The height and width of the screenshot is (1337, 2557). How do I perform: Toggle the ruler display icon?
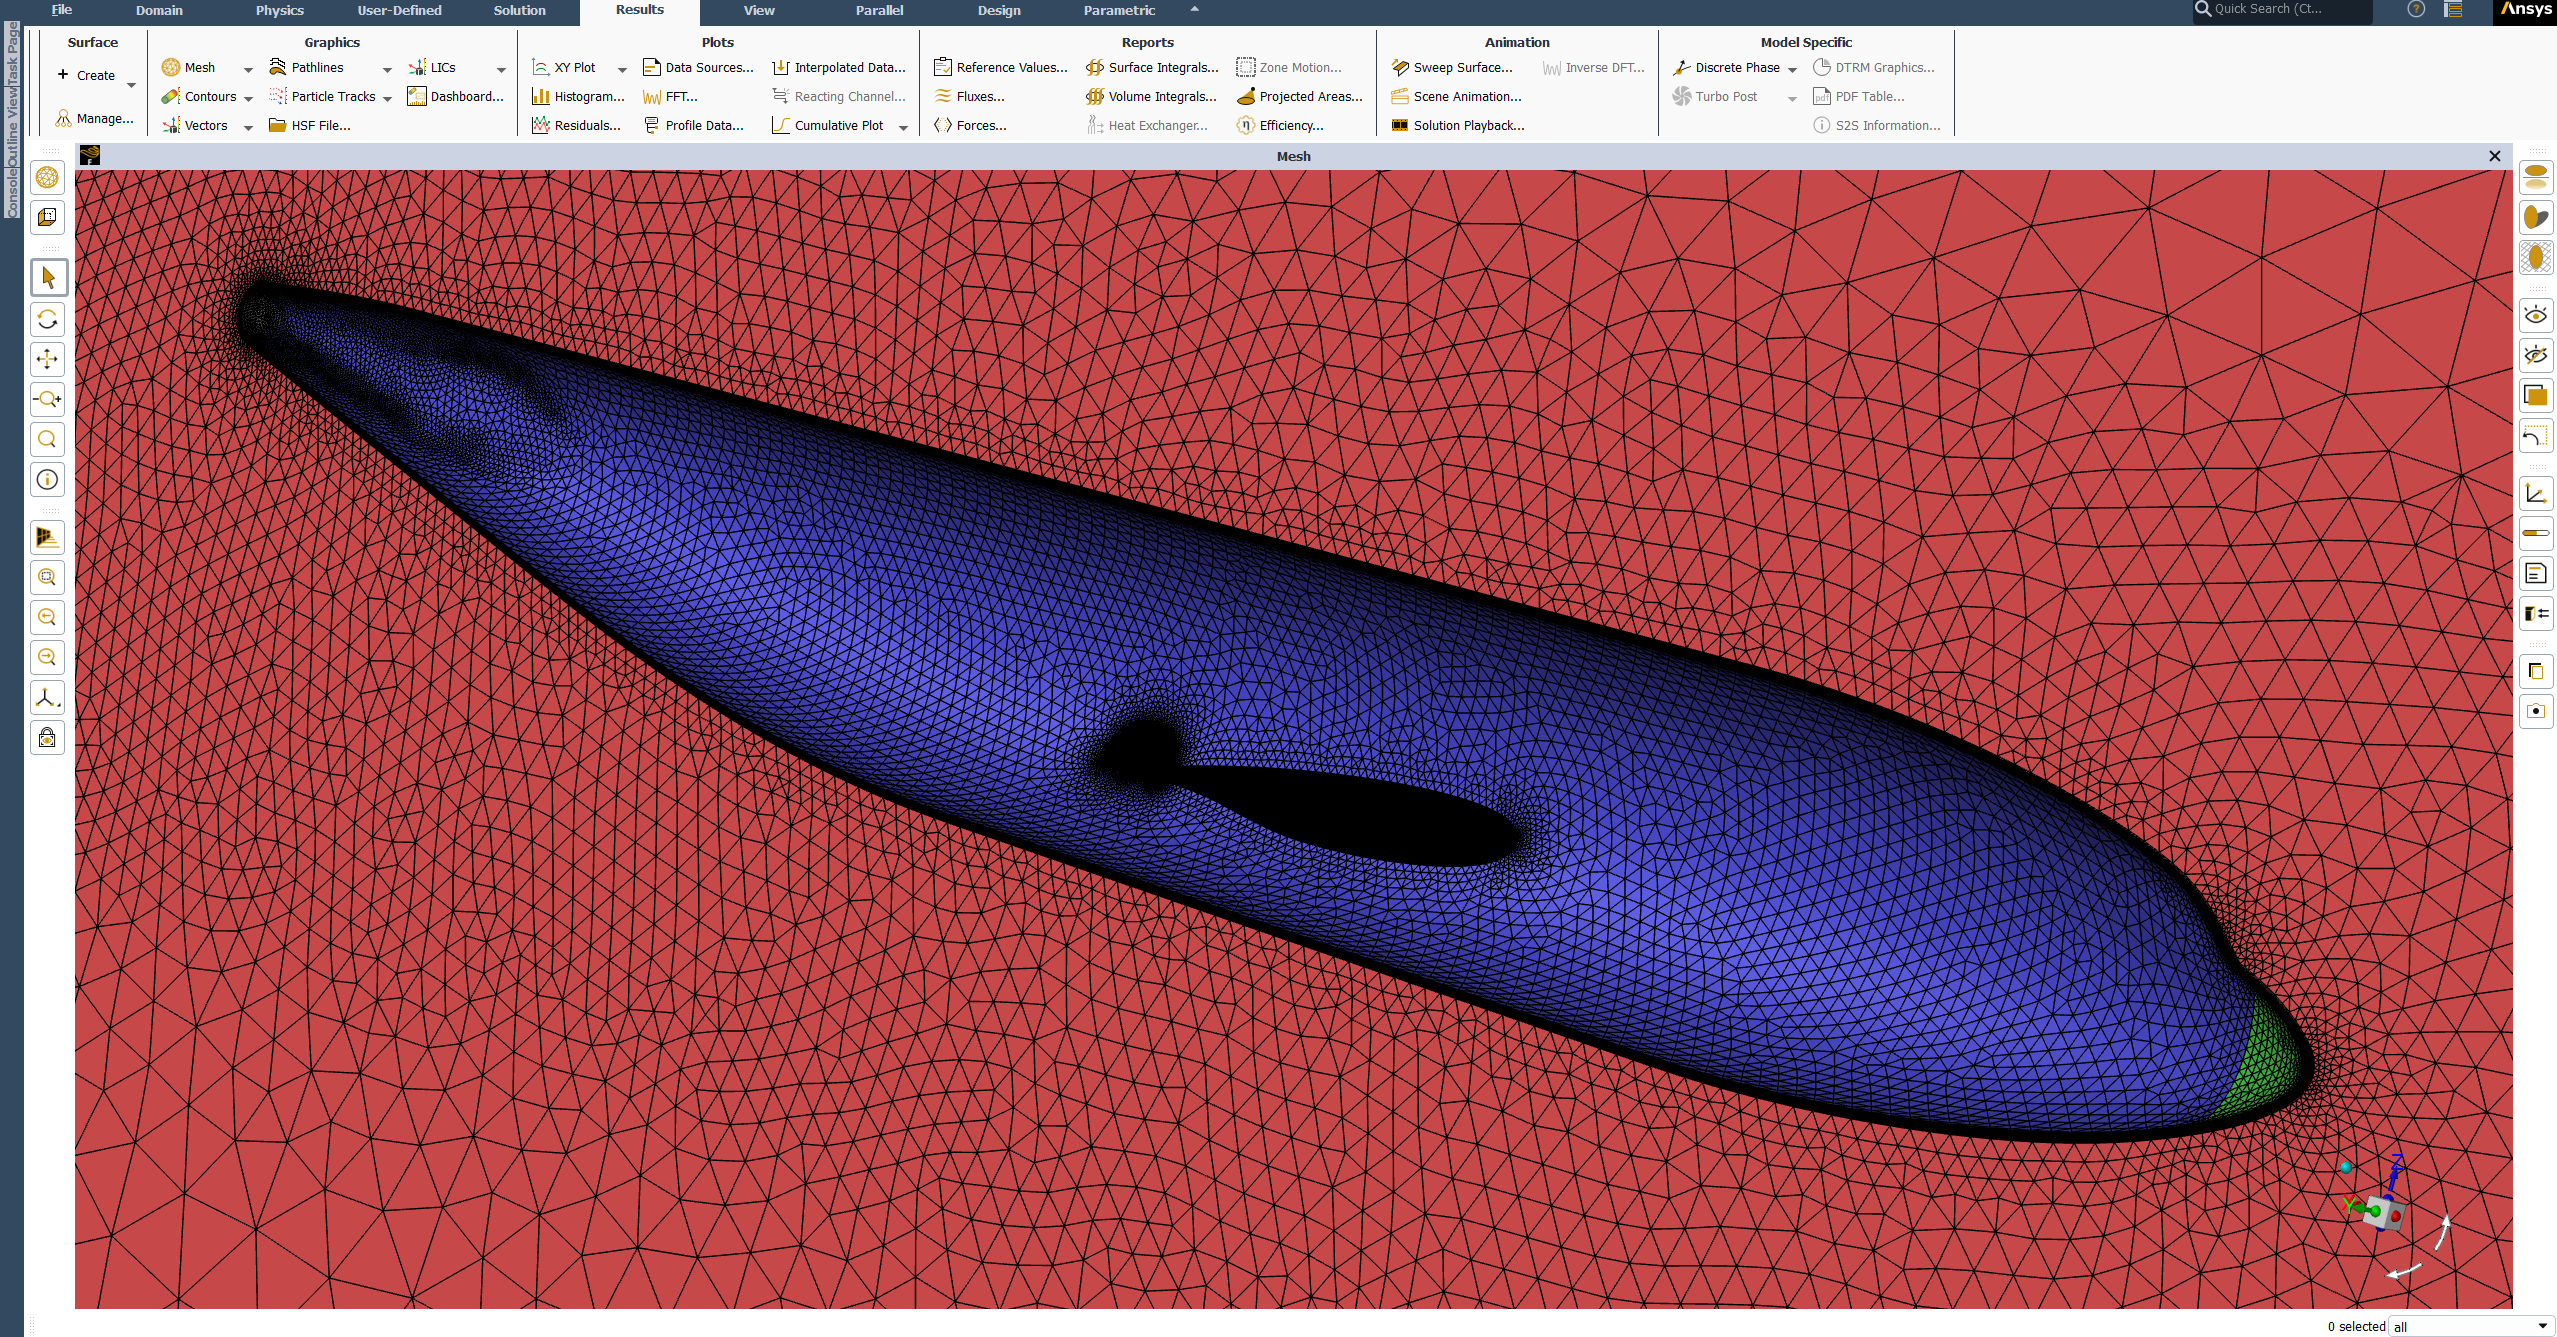pyautogui.click(x=2536, y=533)
